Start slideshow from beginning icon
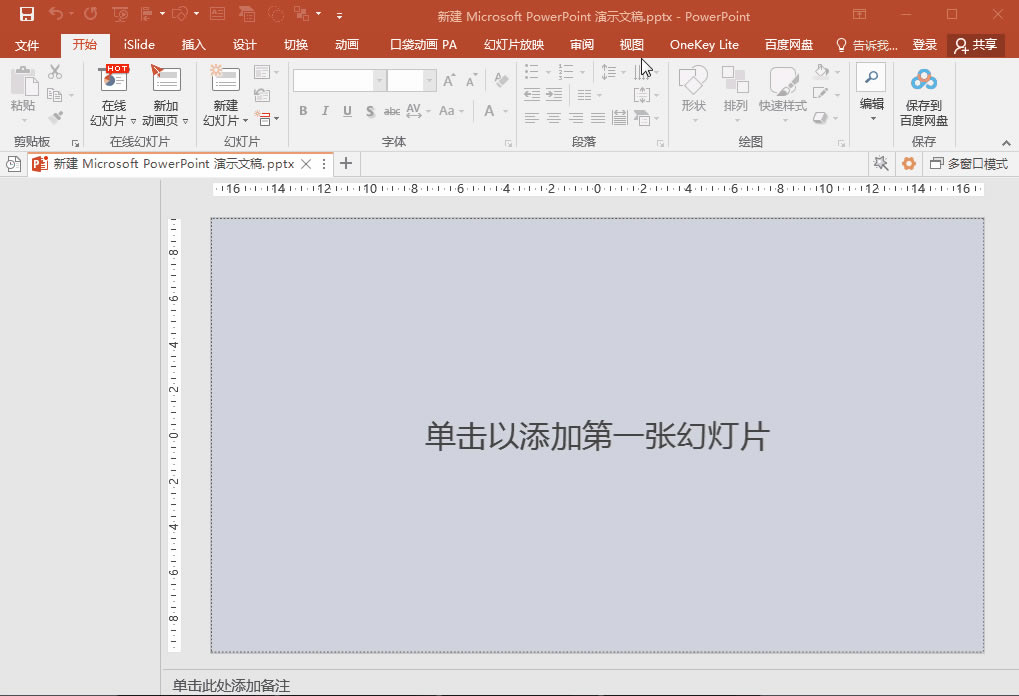 tap(120, 14)
